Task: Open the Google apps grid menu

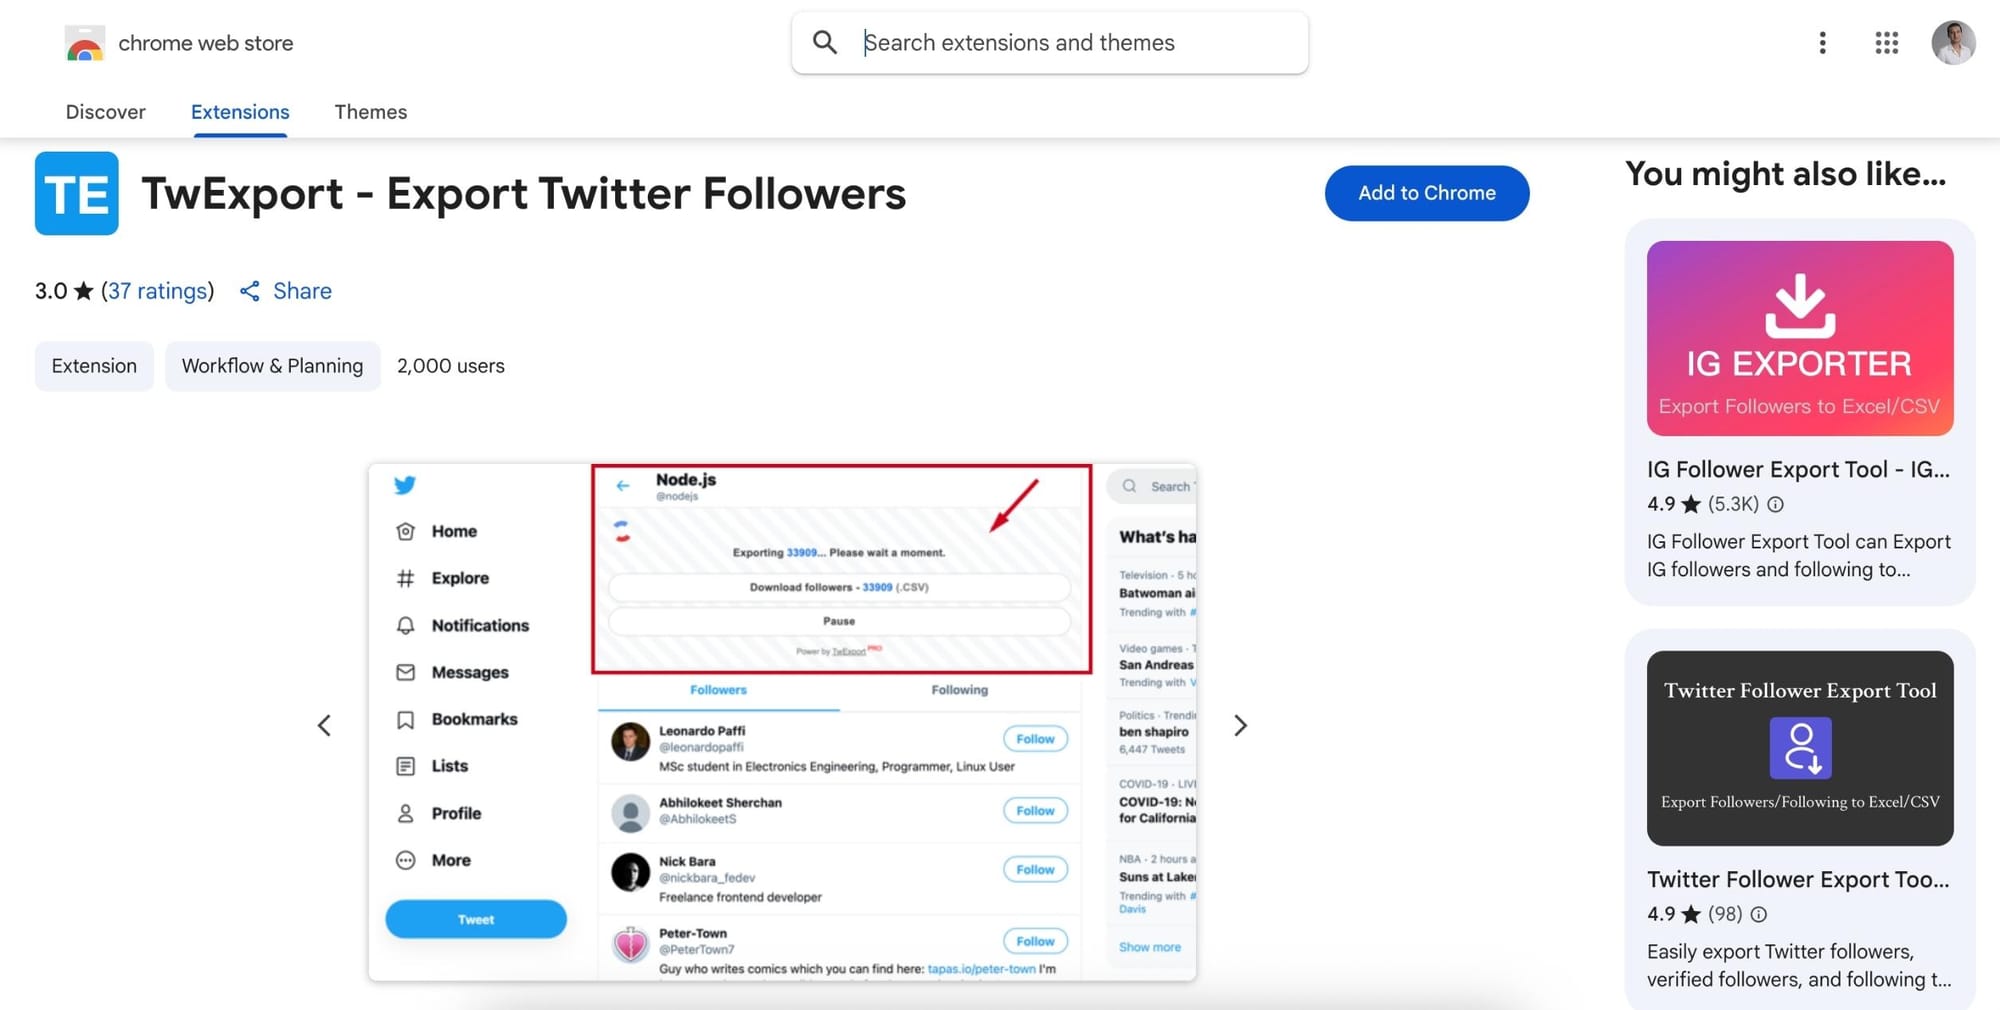Action: 1885,42
